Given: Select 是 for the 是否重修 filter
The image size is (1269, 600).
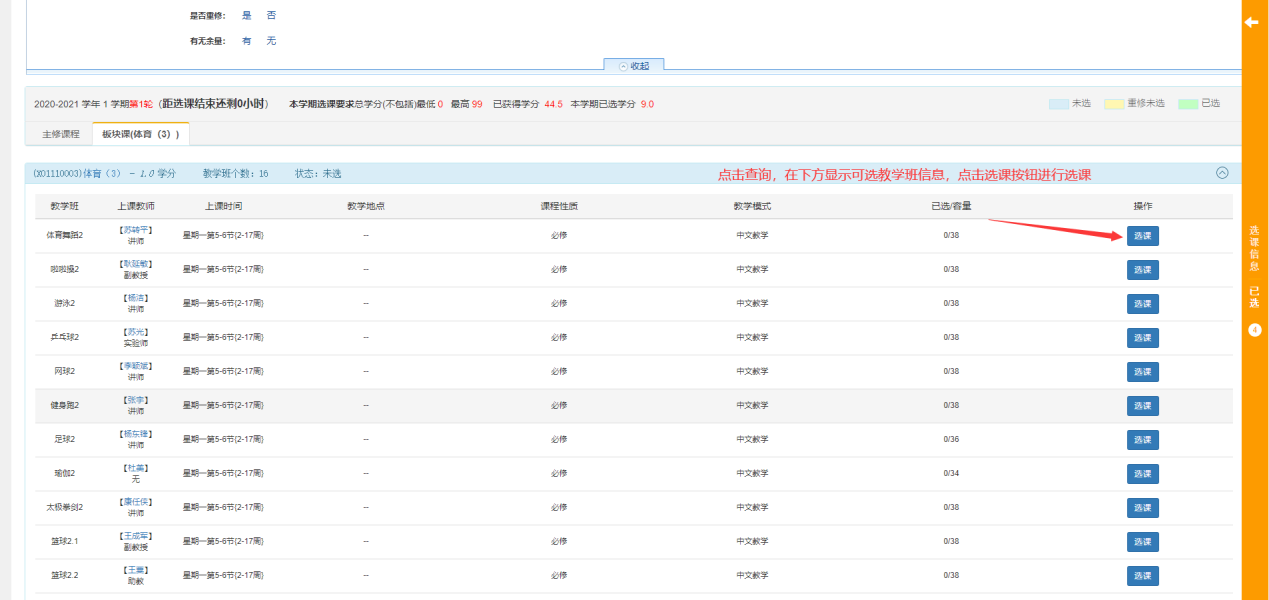Looking at the screenshot, I should point(246,16).
